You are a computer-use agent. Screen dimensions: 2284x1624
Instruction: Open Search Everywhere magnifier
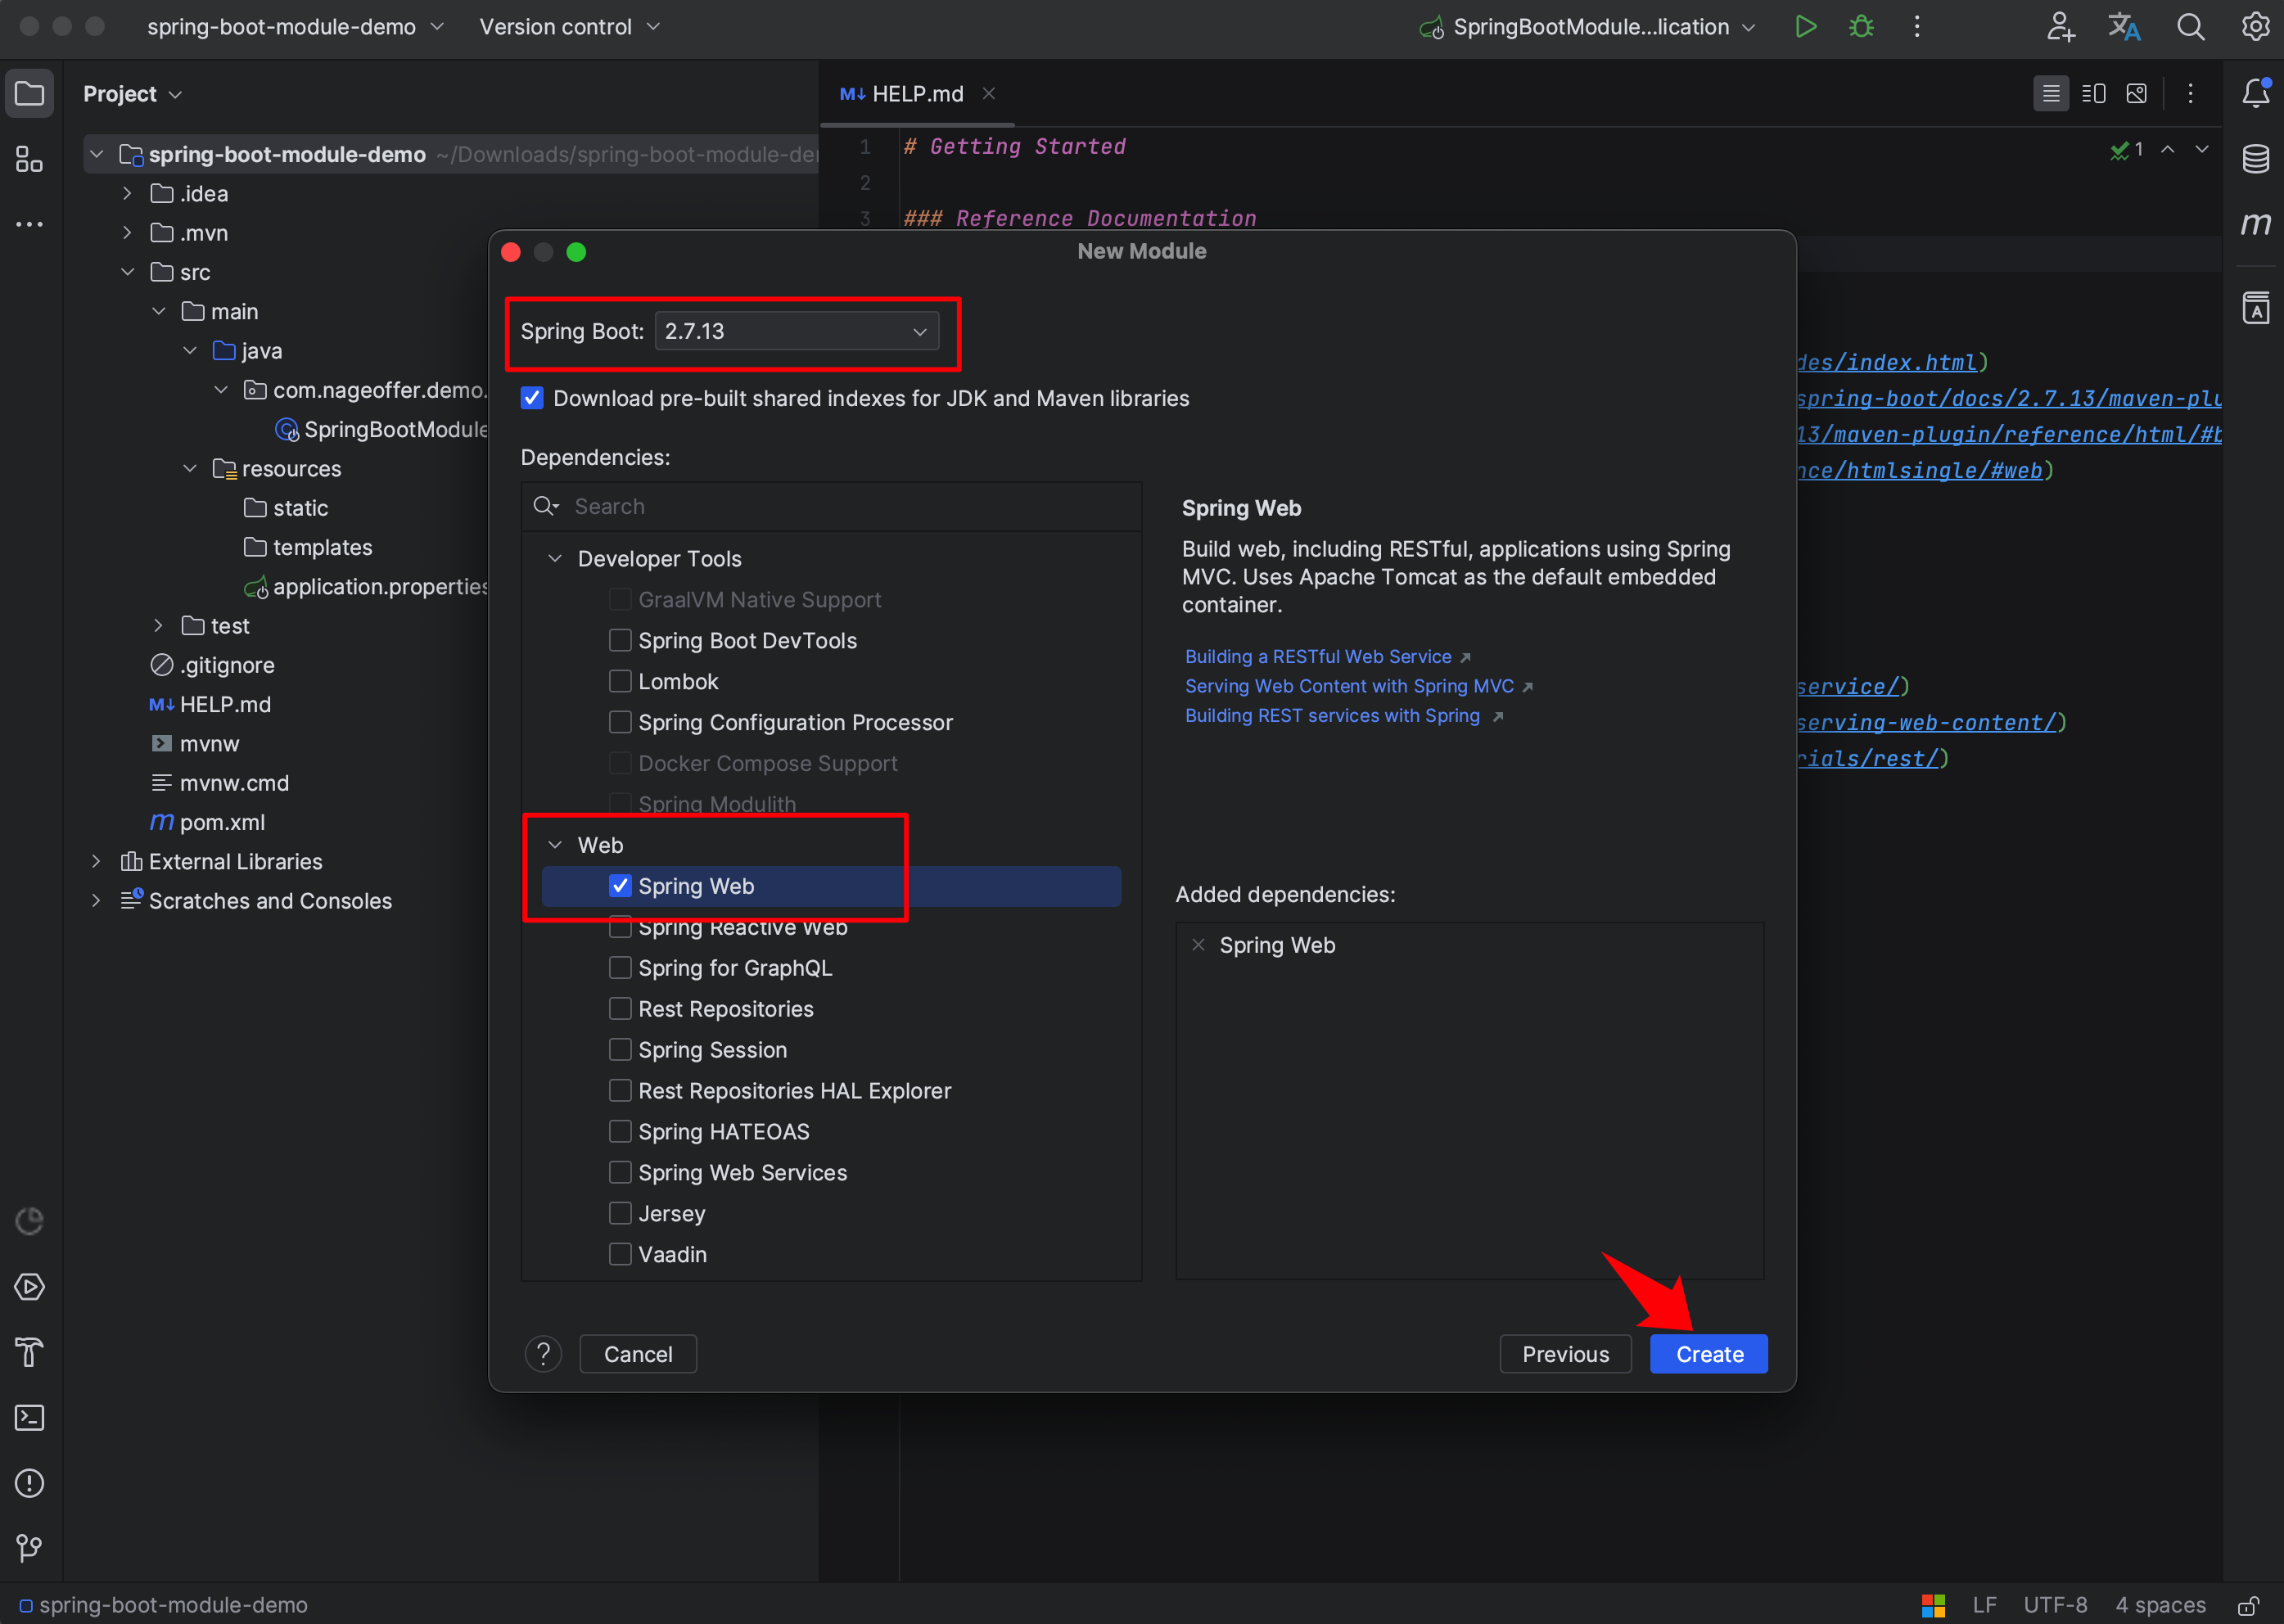2190,27
